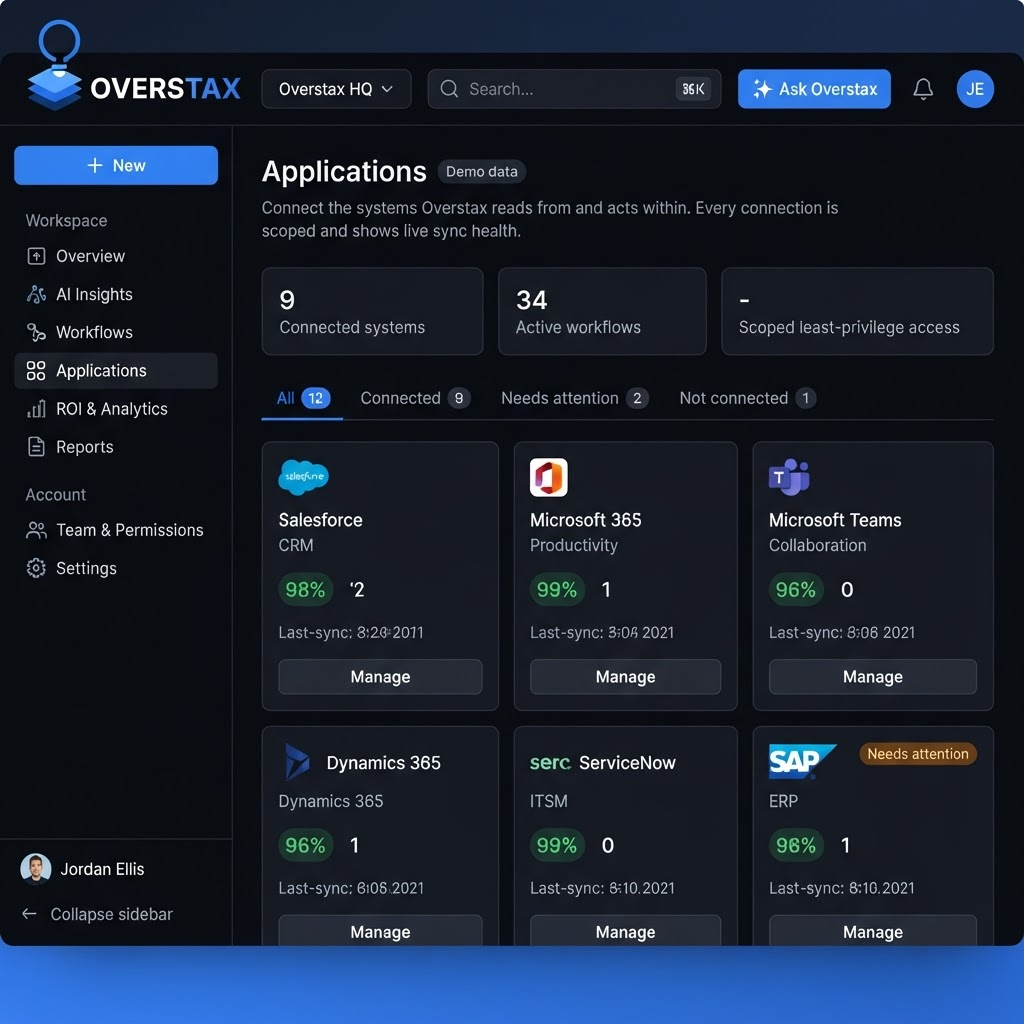Click Scoped least-privilege access card
Screen dimensions: 1024x1024
pos(857,311)
